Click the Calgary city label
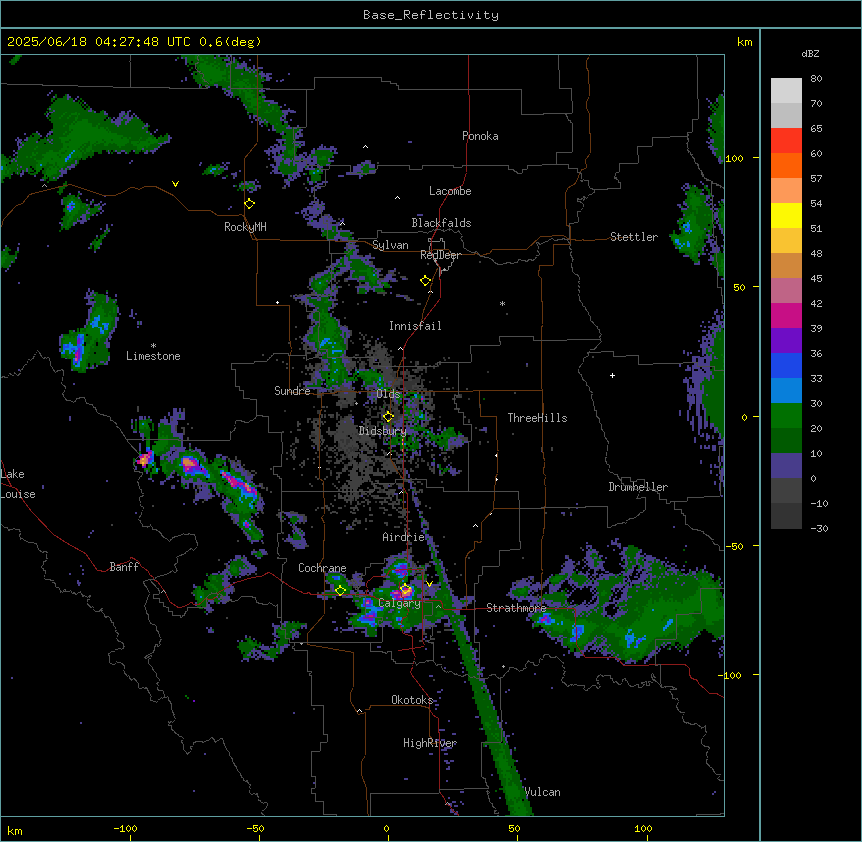This screenshot has width=862, height=842. pos(399,603)
